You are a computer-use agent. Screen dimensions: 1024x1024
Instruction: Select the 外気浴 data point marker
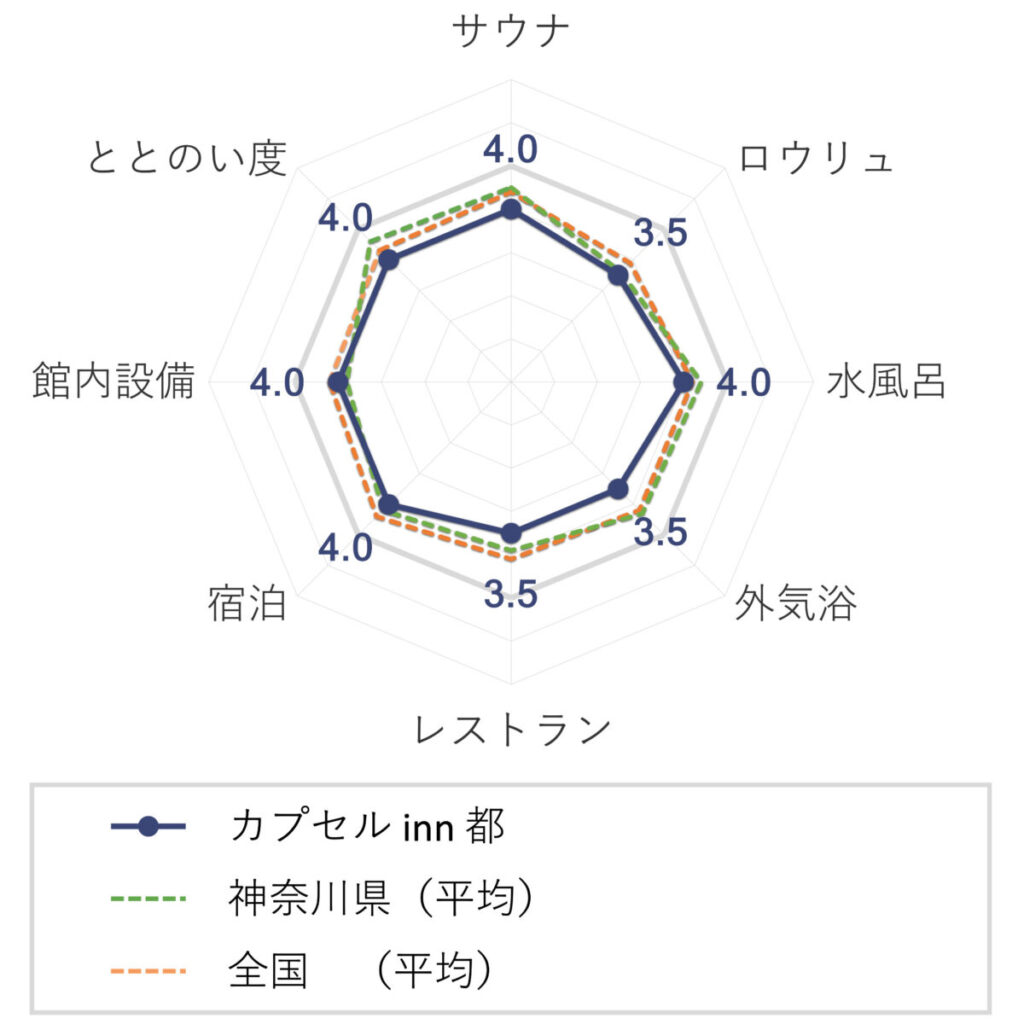pyautogui.click(x=618, y=489)
